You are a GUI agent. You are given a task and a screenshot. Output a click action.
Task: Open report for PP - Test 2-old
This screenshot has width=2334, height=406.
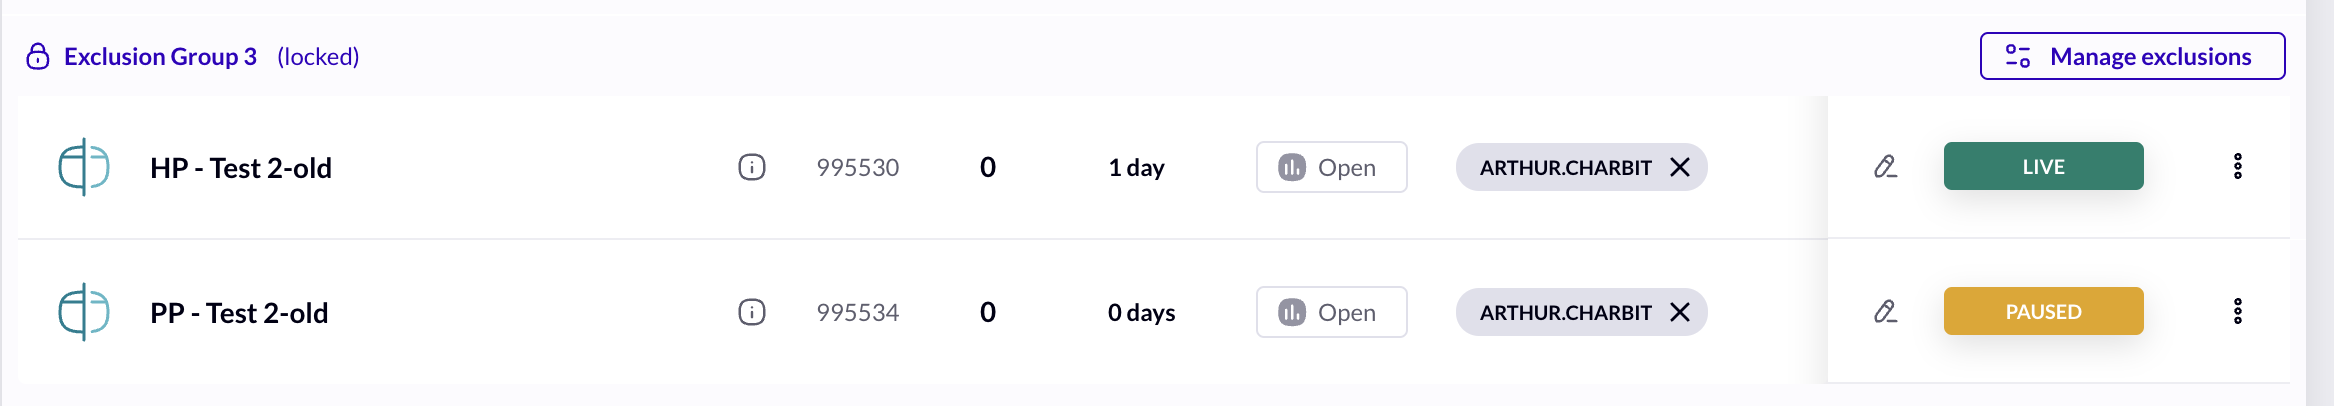(x=1331, y=312)
